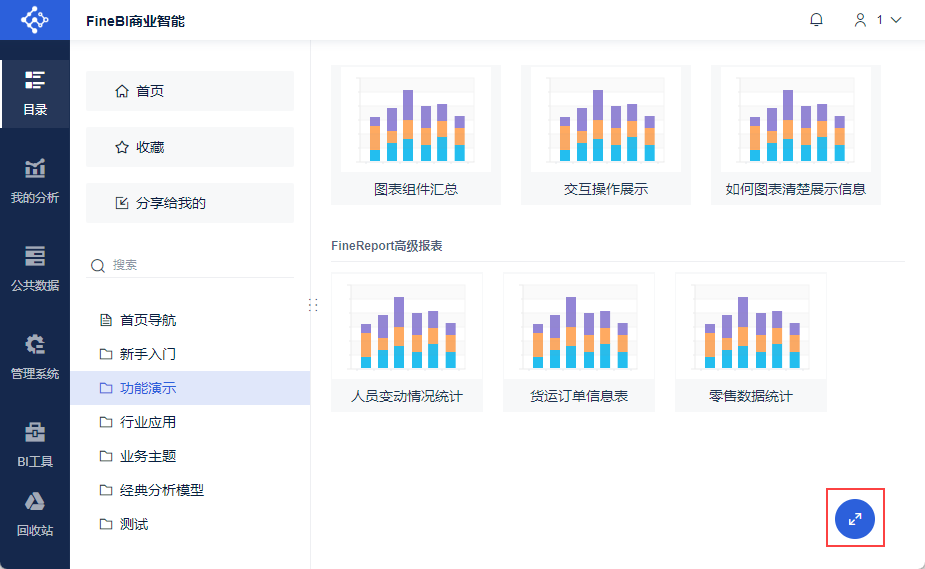Click the 行业应用 folder icon
925x569 pixels.
[106, 422]
